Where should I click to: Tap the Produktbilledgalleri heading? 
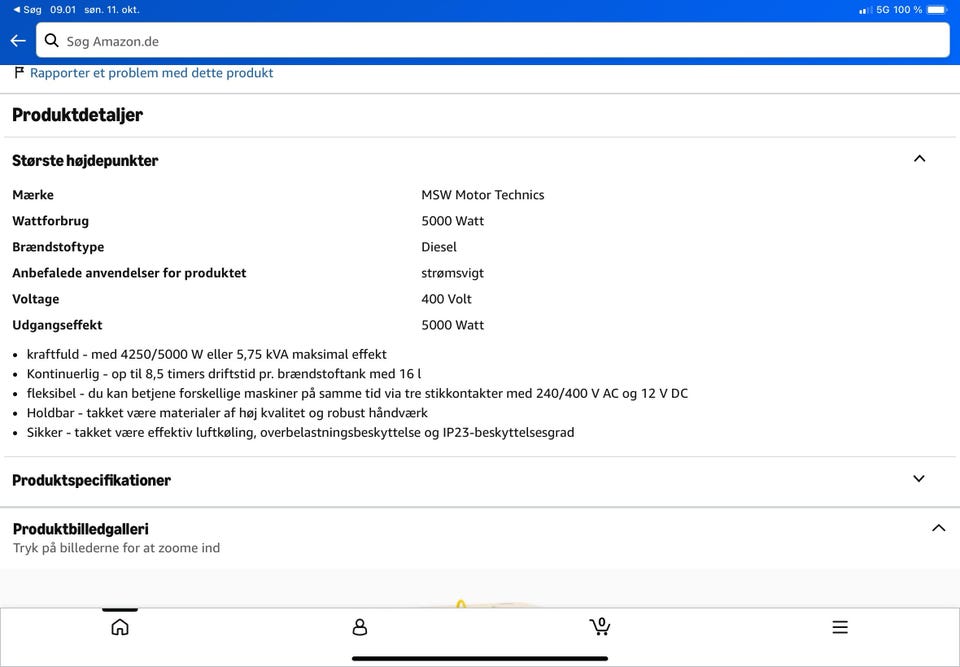click(x=80, y=529)
